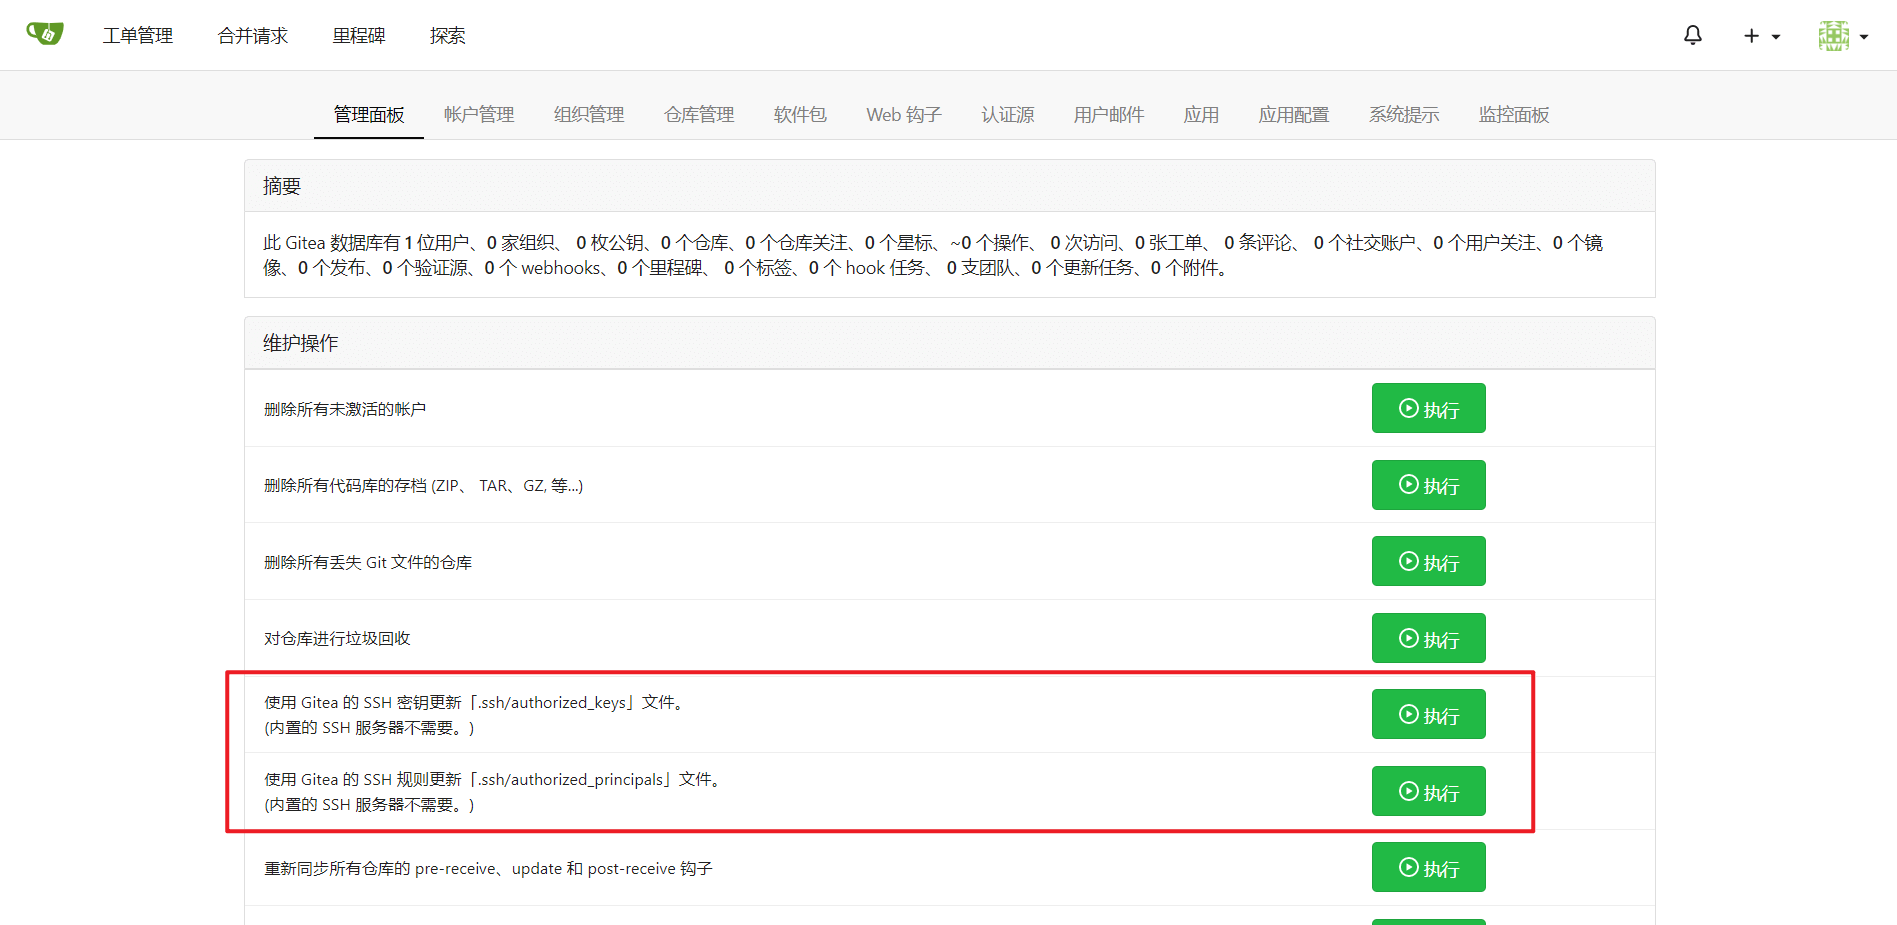
Task: Open the 探索 link
Action: pos(447,36)
